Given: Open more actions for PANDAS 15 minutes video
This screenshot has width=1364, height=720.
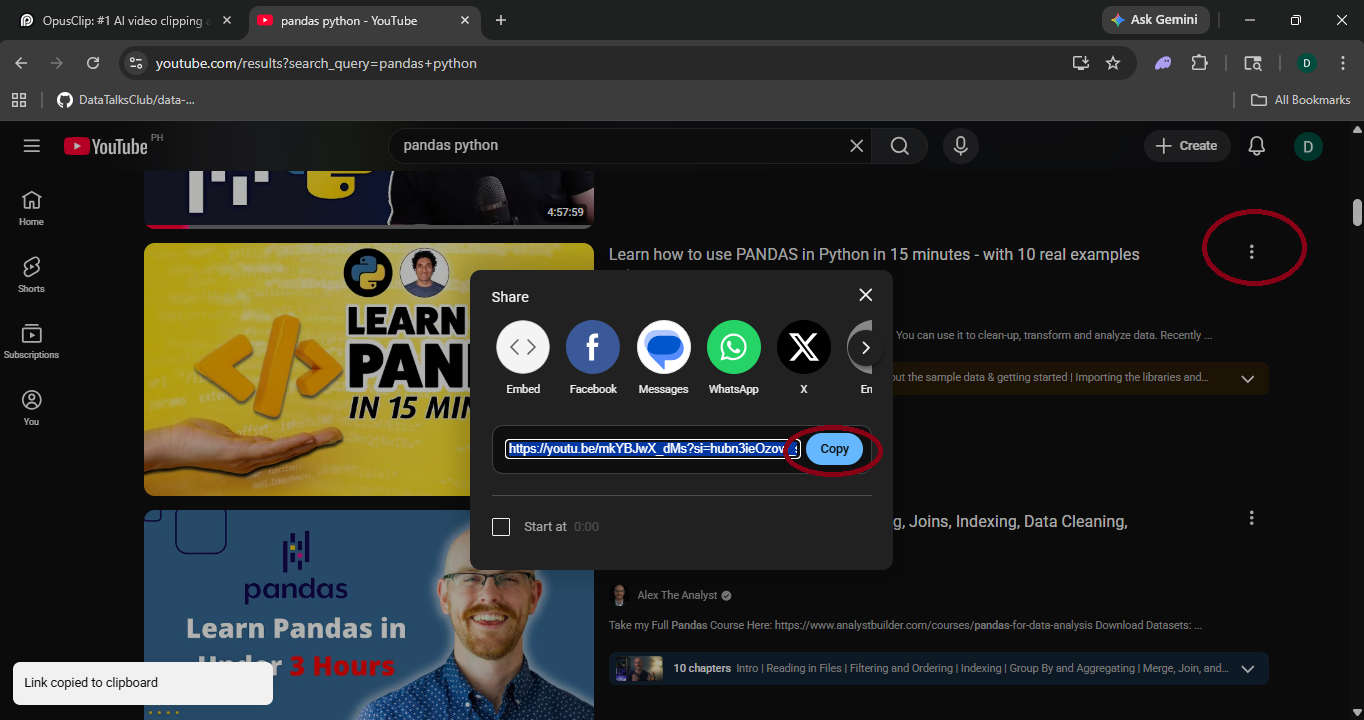Looking at the screenshot, I should [1252, 252].
